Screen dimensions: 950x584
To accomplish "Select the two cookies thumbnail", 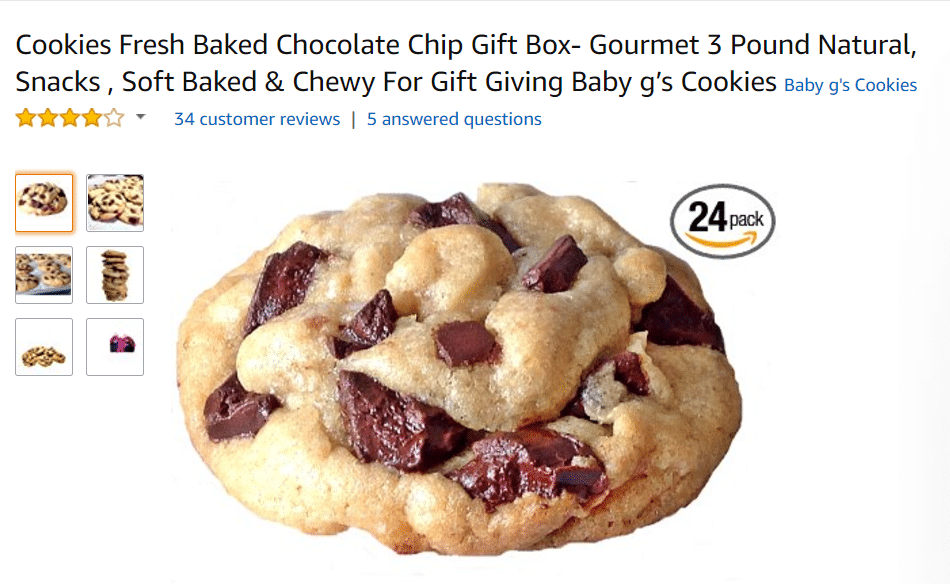I will [x=44, y=347].
